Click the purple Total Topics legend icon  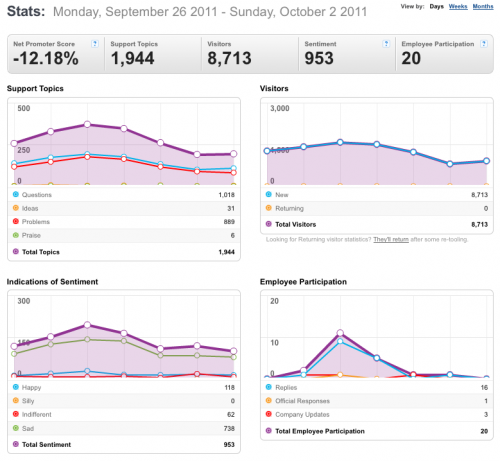pyautogui.click(x=16, y=251)
